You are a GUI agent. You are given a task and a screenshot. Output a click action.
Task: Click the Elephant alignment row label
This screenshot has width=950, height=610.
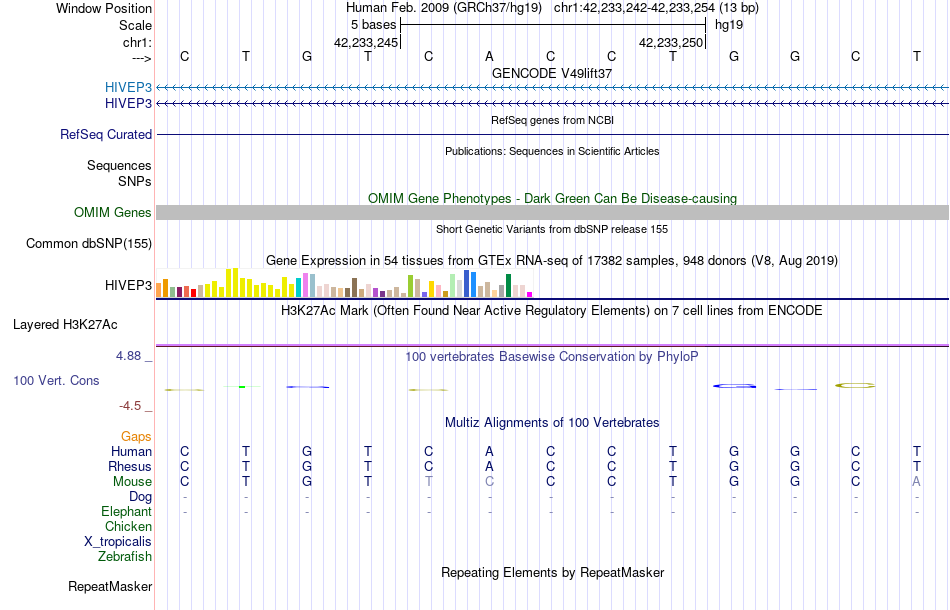[x=126, y=512]
